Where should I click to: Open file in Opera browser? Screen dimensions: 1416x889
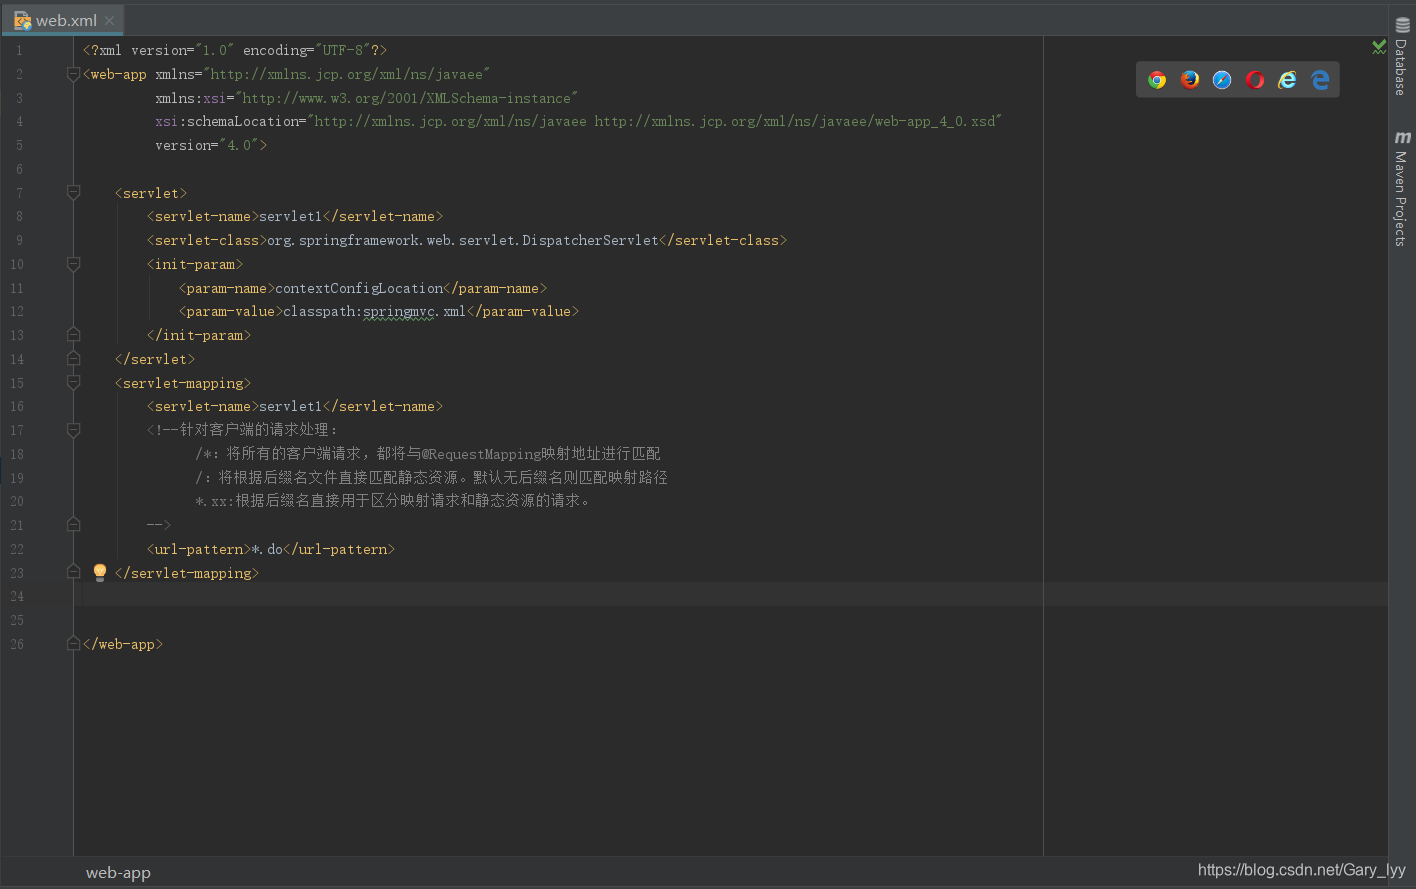click(x=1255, y=80)
